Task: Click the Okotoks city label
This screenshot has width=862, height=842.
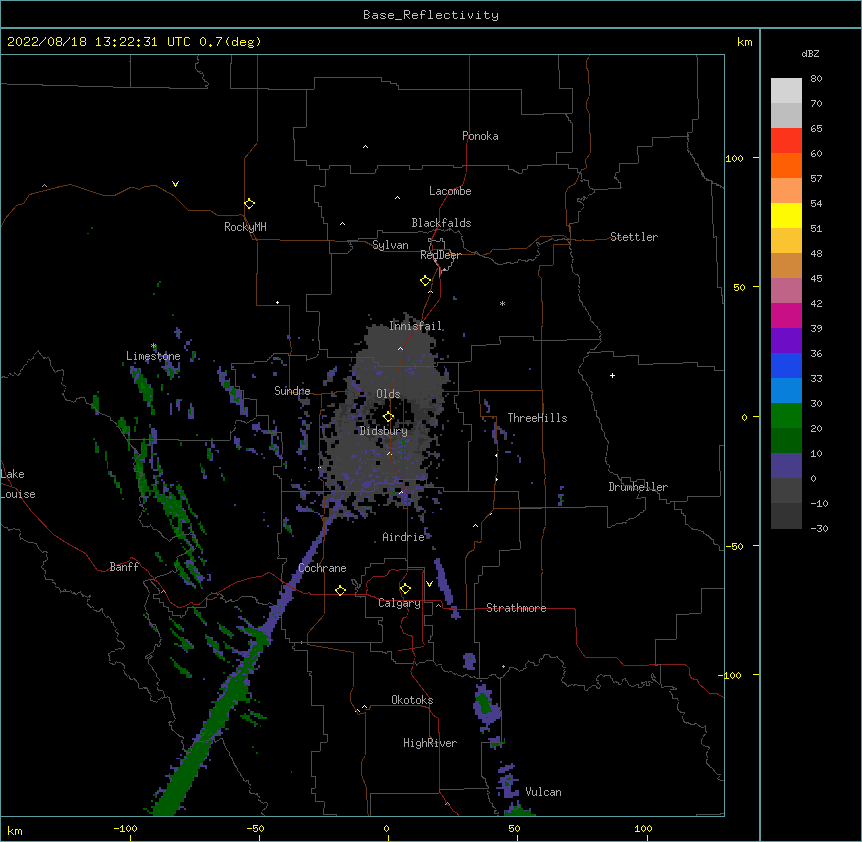Action: tap(412, 700)
